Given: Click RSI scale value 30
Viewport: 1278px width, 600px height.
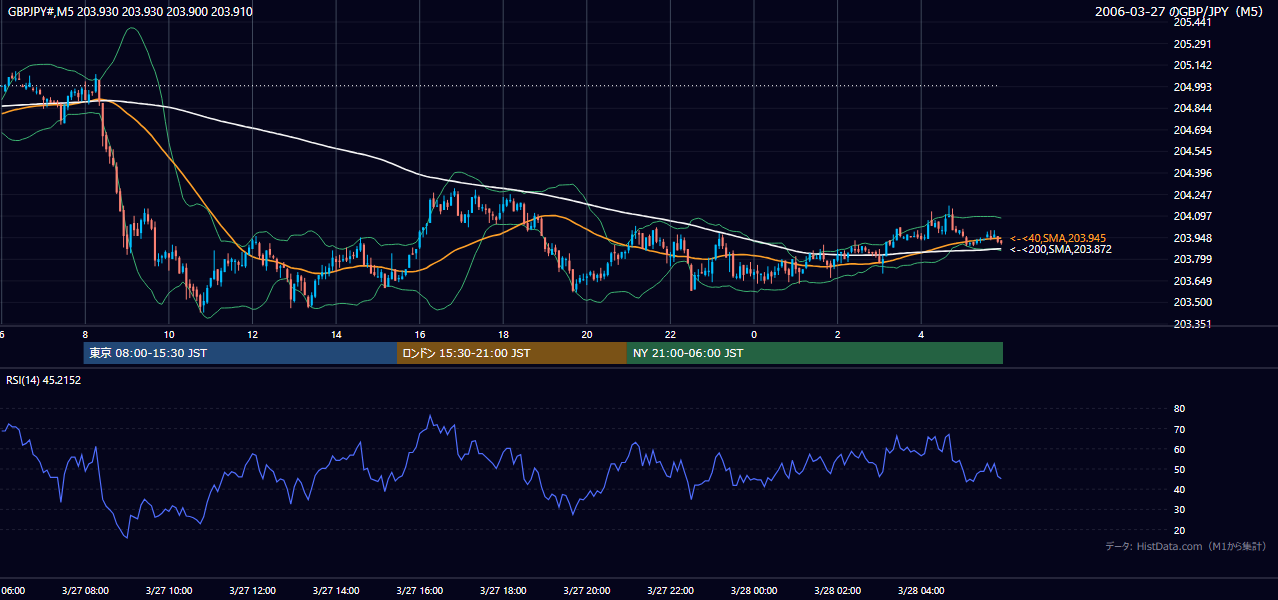Looking at the screenshot, I should pos(1179,510).
